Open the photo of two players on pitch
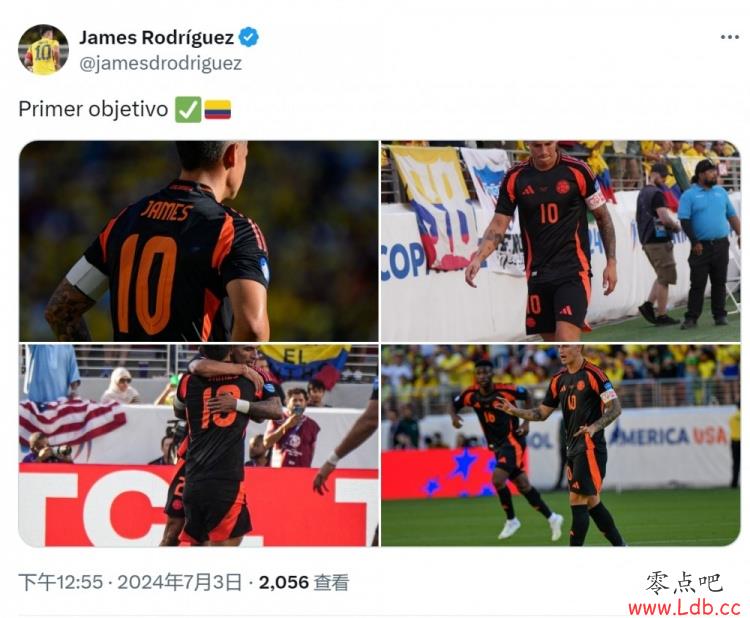Viewport: 750px width, 618px height. click(x=561, y=445)
